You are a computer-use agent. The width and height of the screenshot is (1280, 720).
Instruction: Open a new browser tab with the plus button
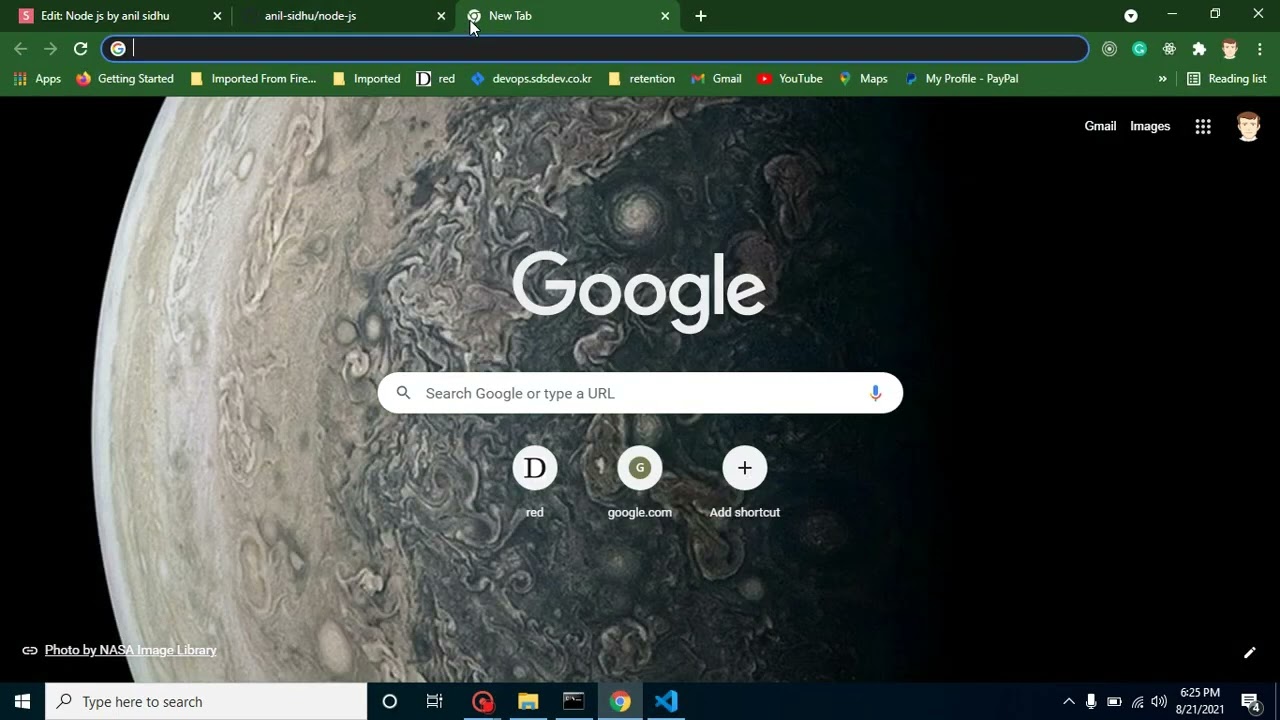point(700,16)
